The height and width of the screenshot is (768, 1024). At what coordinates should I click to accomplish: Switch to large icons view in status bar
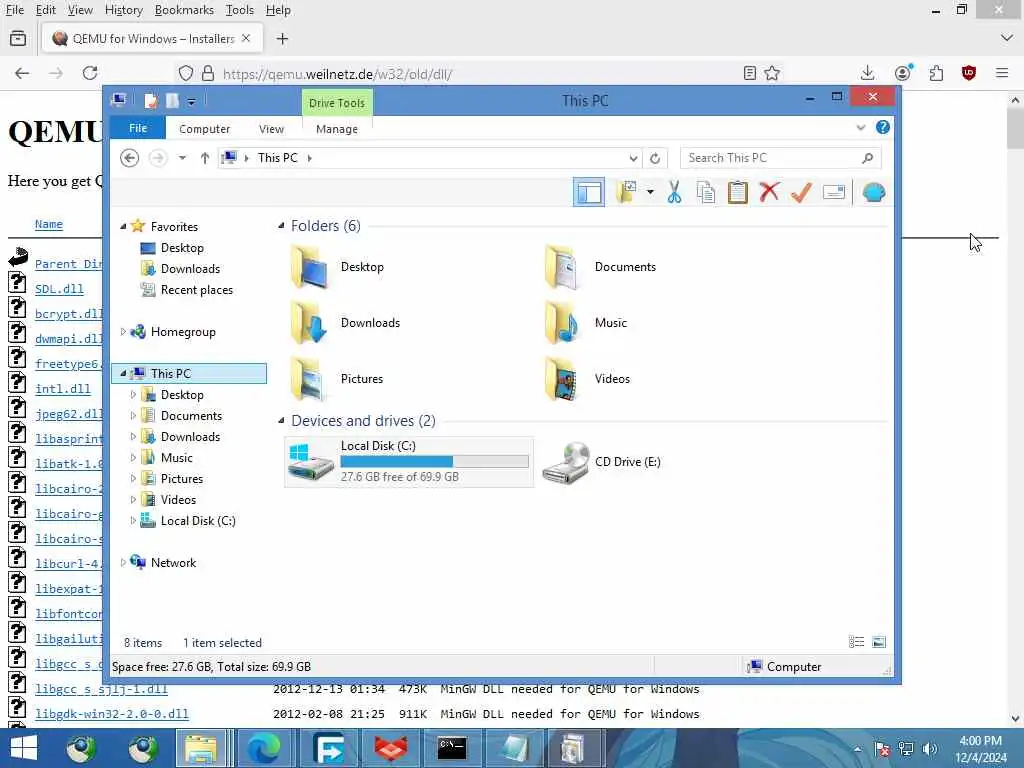point(879,642)
